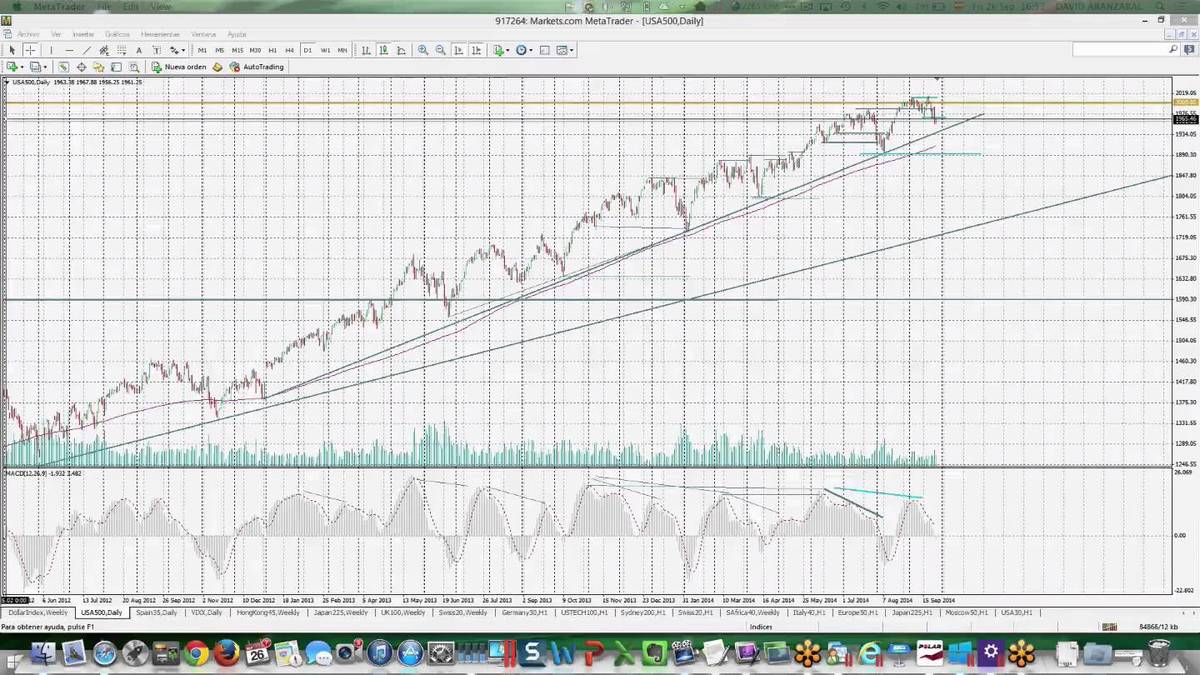
Task: Choose the horizontal line drawing tool
Action: (x=69, y=50)
